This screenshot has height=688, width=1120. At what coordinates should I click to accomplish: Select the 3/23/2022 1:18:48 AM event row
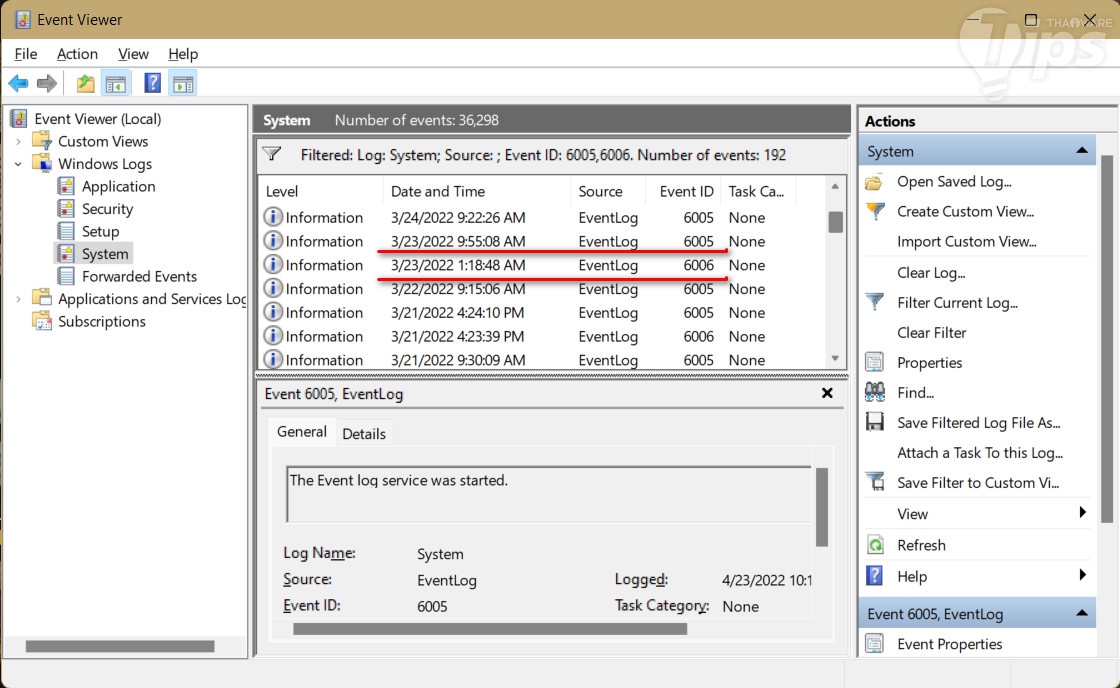tap(458, 265)
